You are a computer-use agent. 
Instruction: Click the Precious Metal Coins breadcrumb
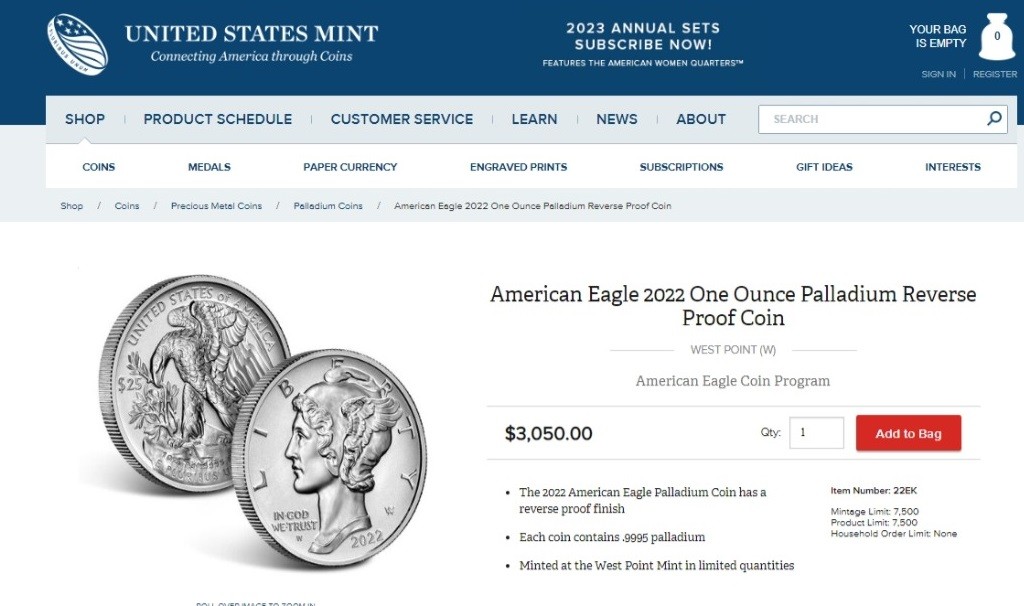click(216, 206)
